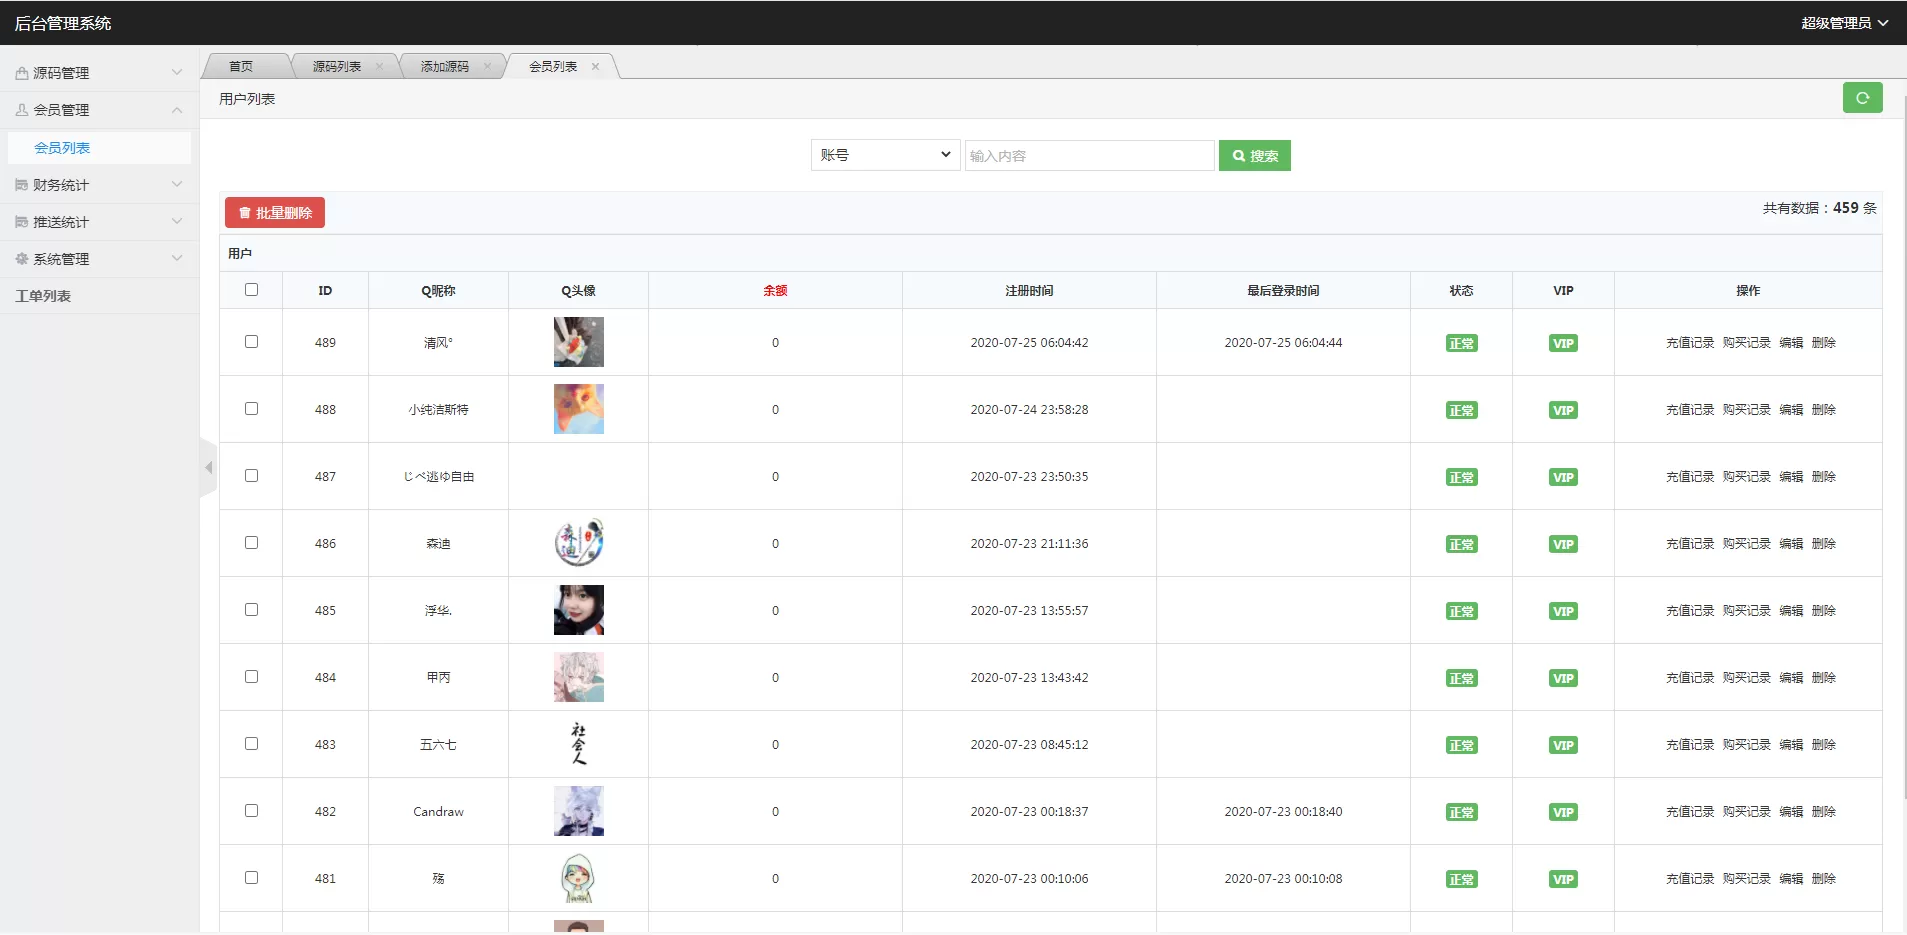Check the checkbox for user 485
Viewport: 1907px width, 935px height.
point(251,610)
